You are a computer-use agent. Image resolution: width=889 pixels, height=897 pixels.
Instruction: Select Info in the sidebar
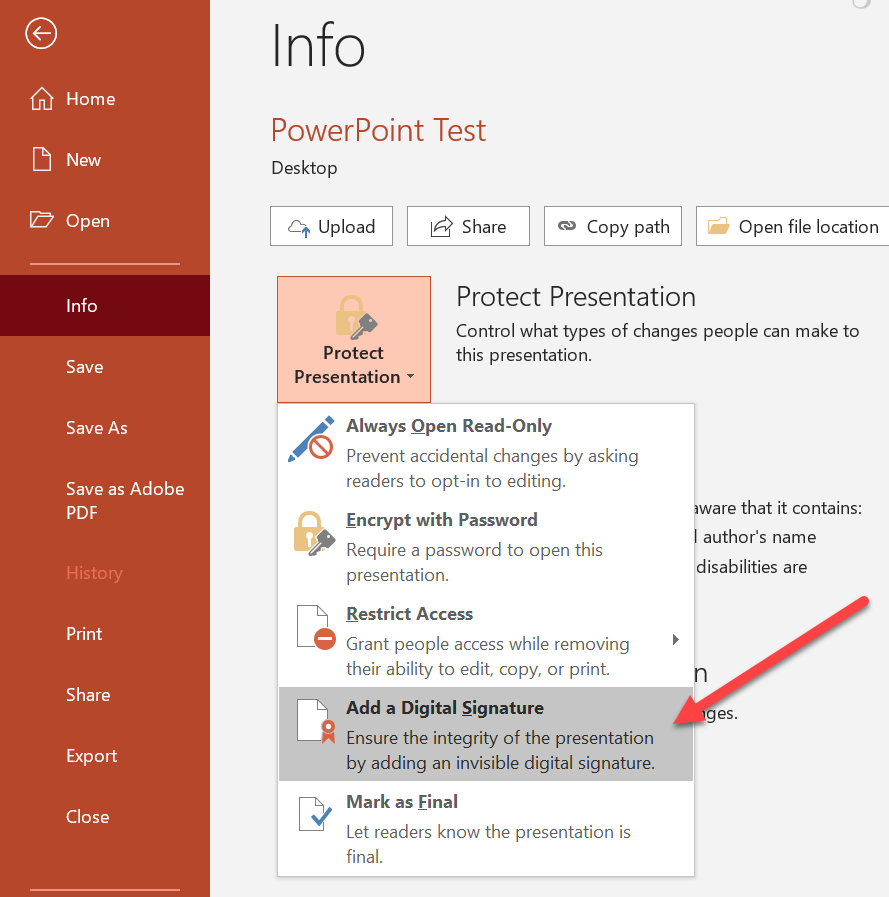tap(82, 306)
